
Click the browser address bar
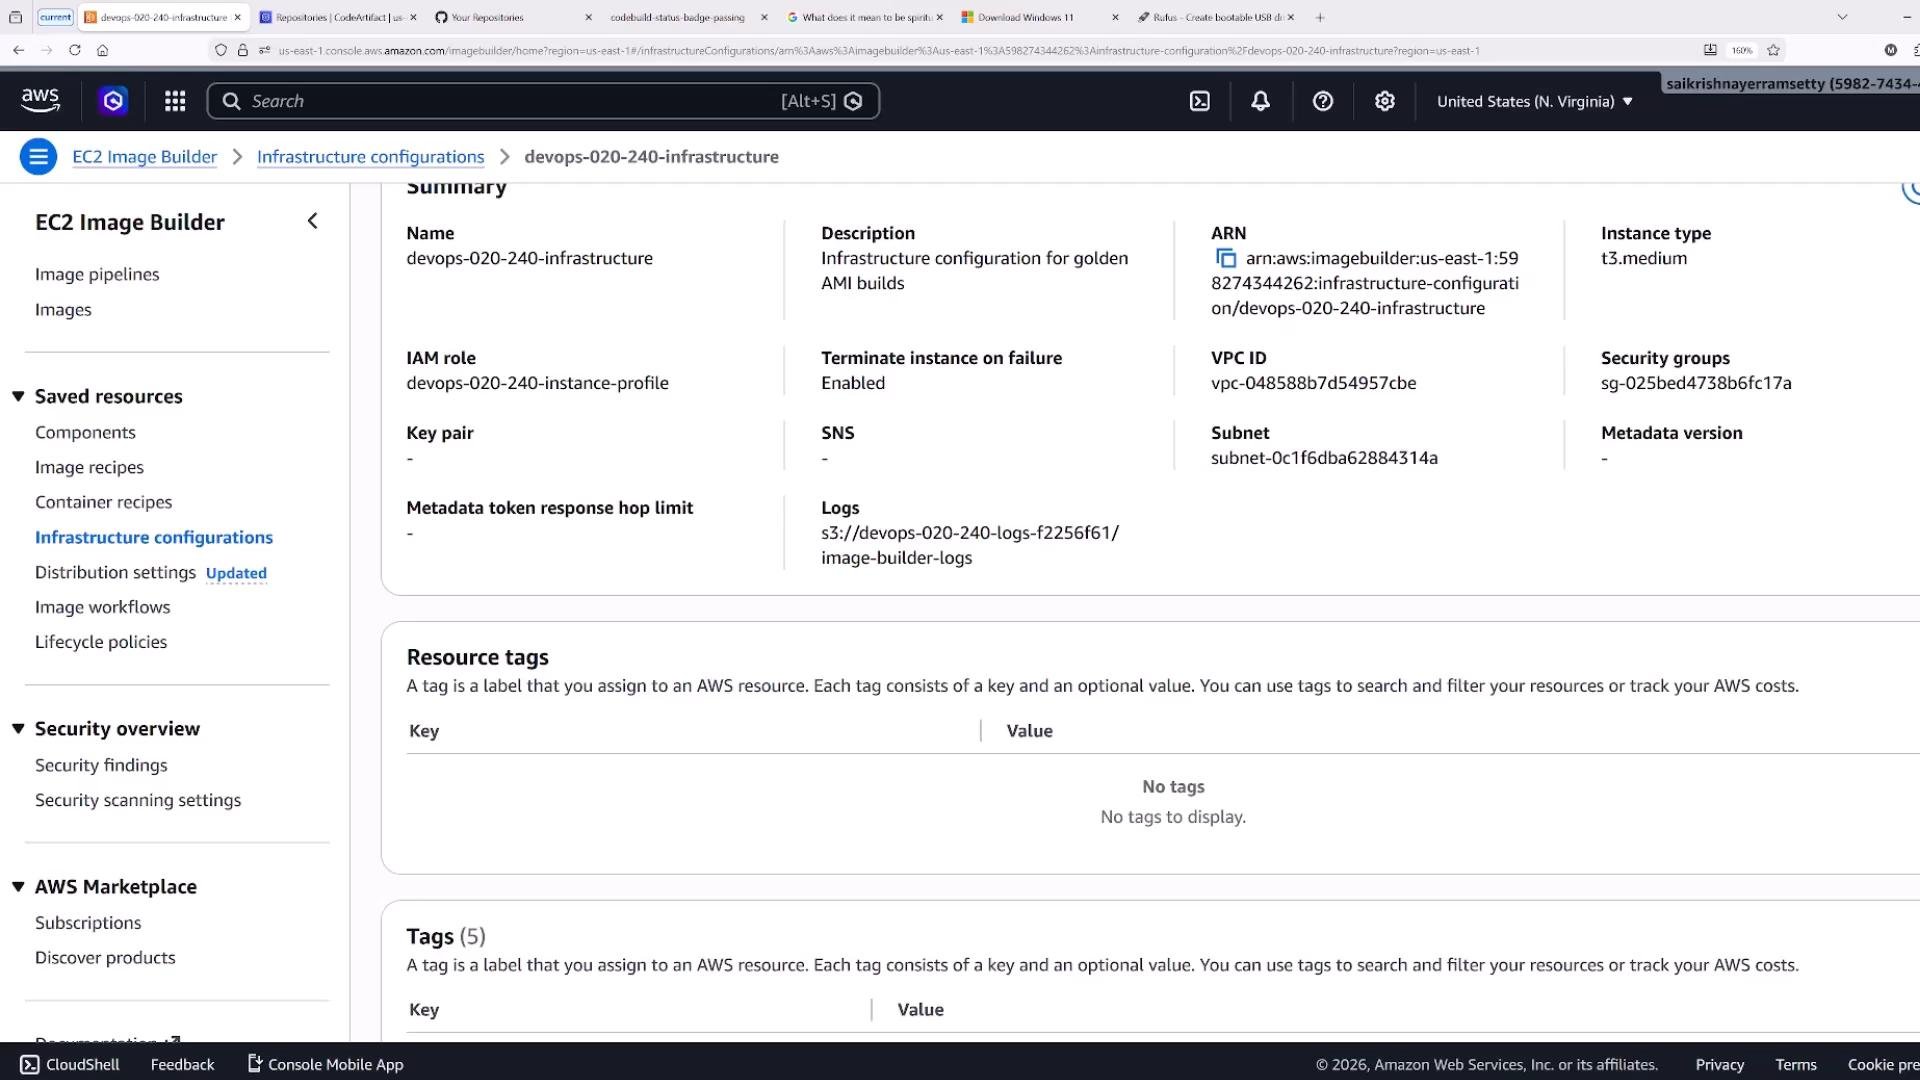click(x=960, y=50)
